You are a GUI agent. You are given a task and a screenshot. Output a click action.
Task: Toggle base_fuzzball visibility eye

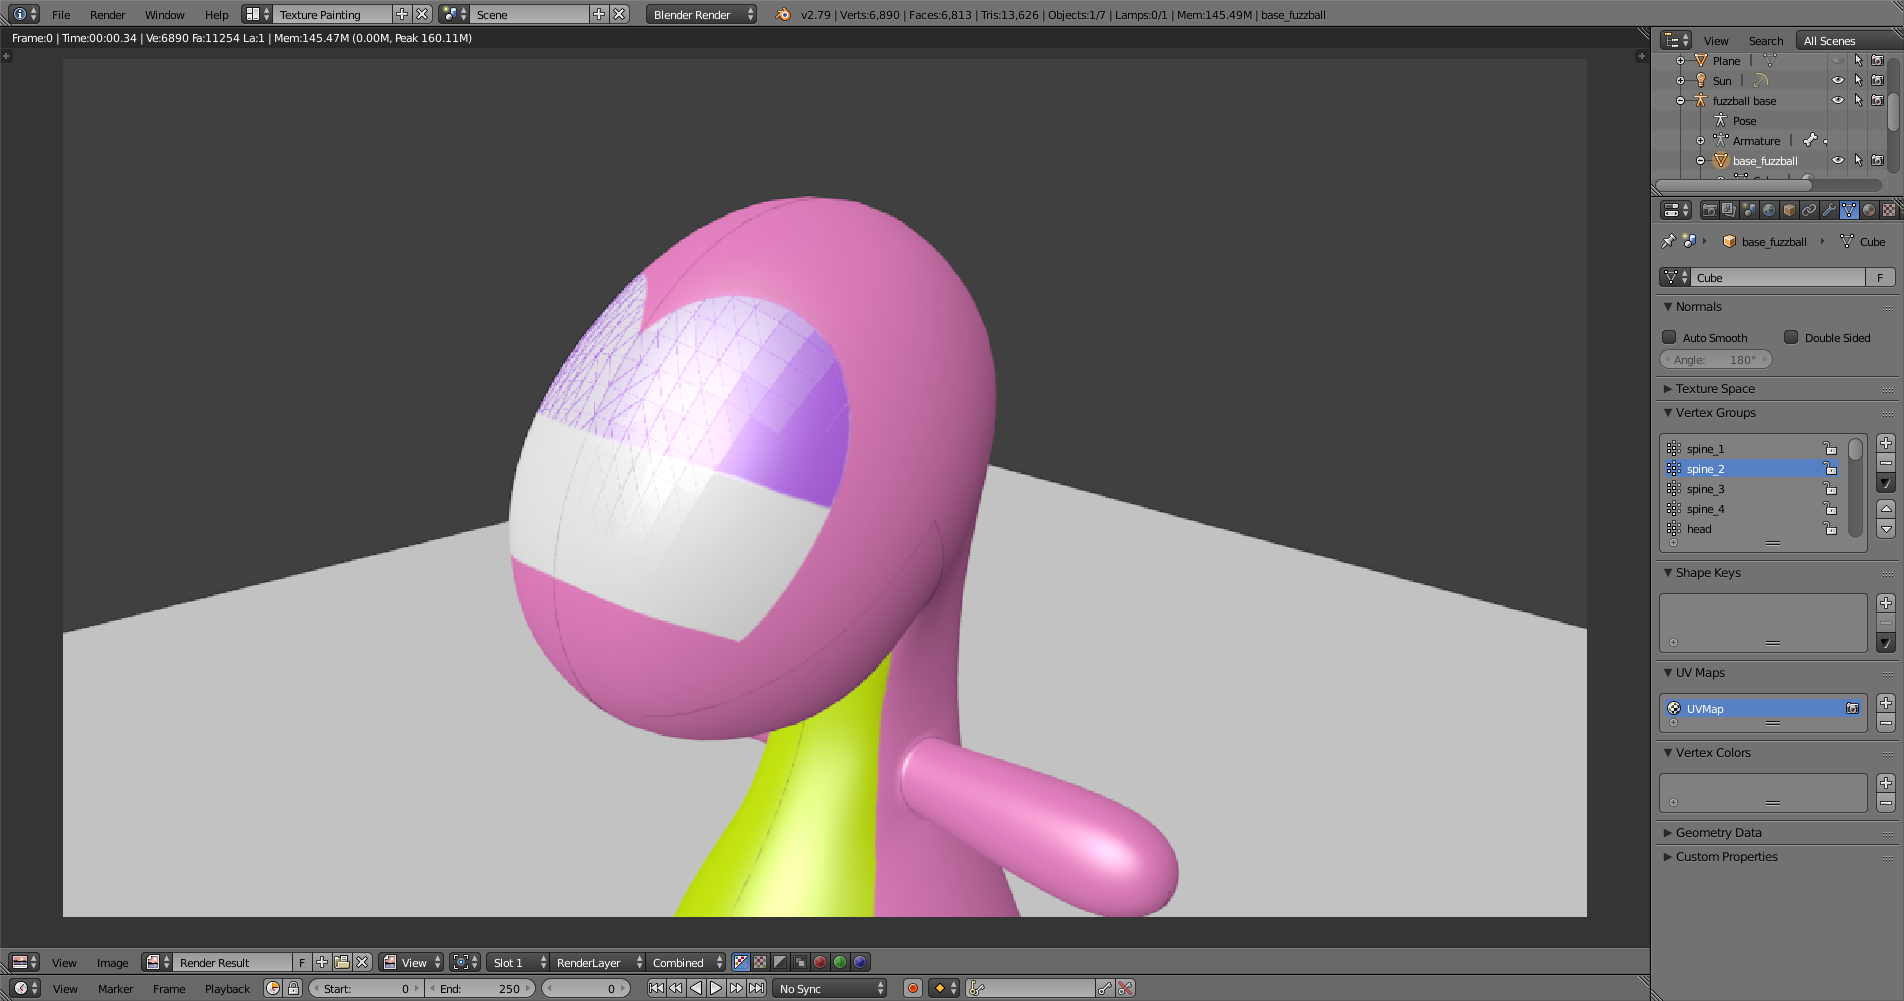tap(1838, 161)
